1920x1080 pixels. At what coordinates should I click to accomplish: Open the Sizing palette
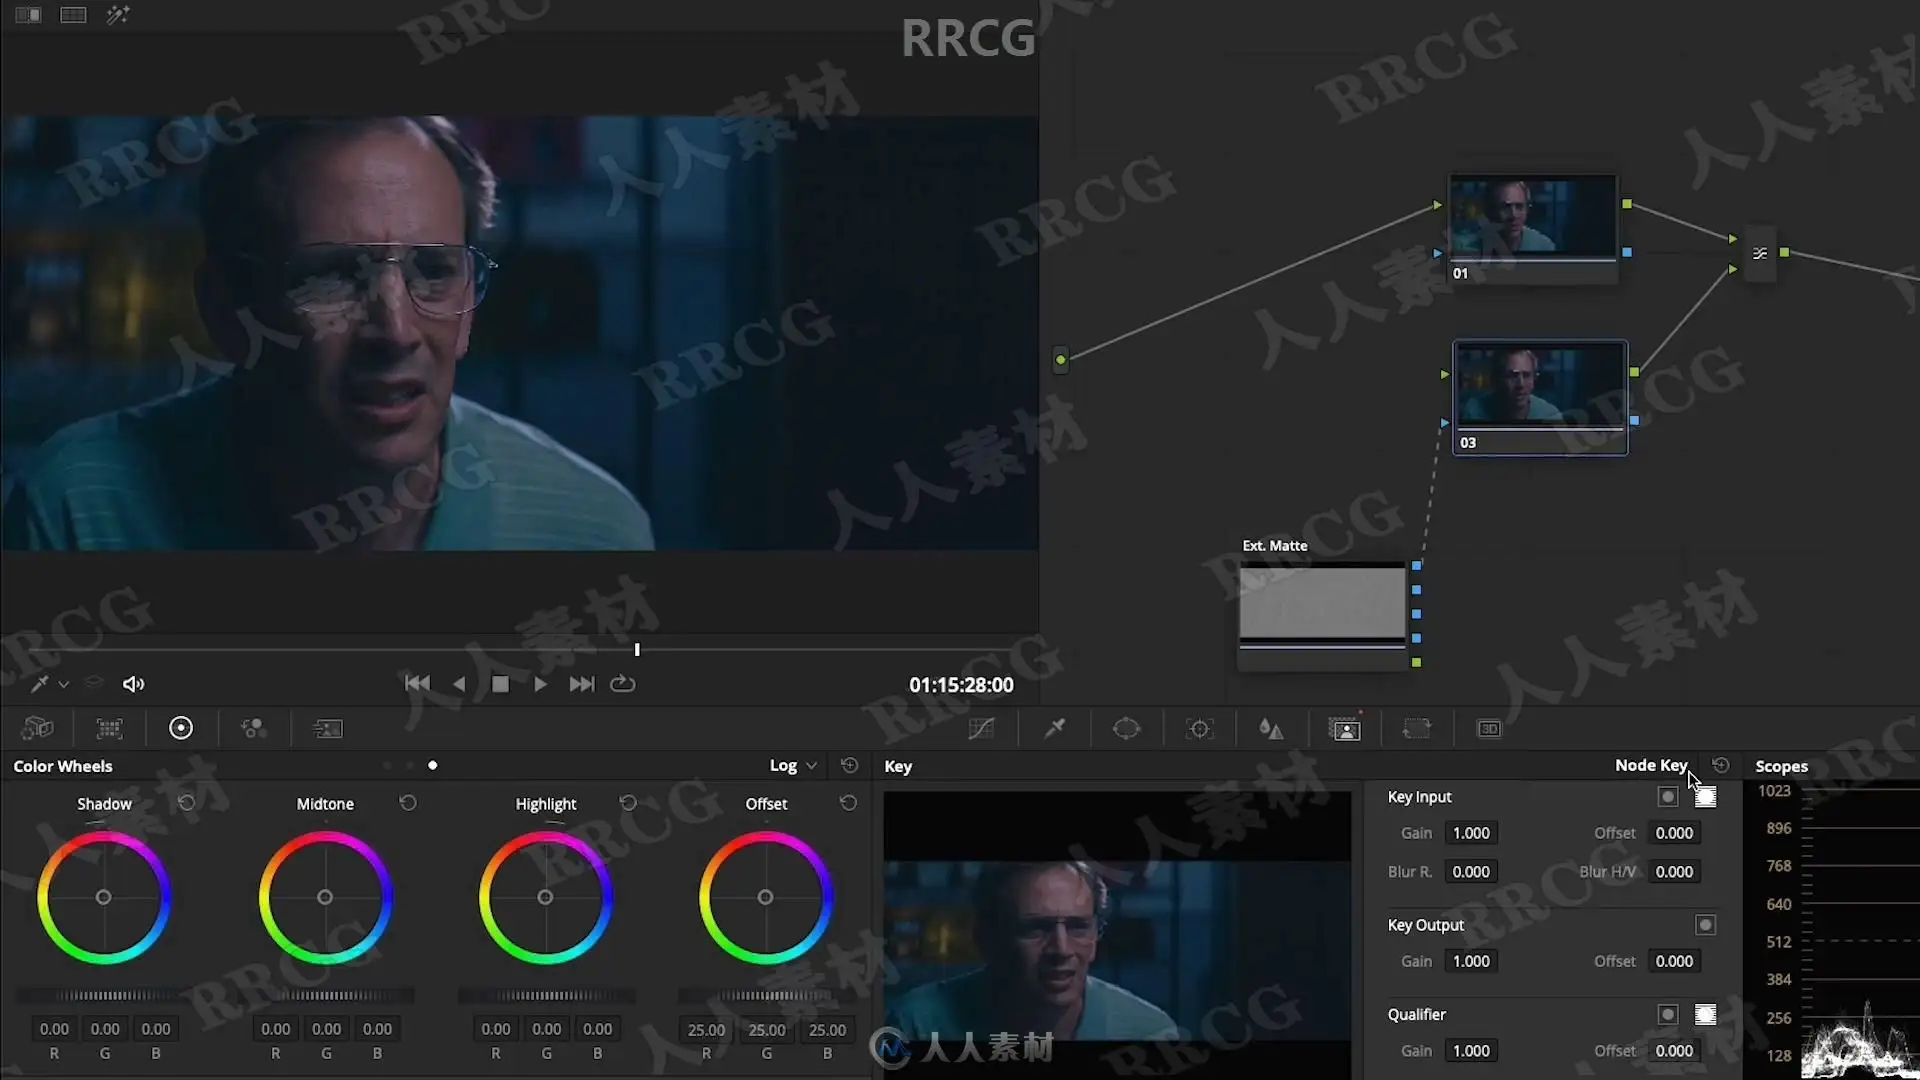[x=1417, y=728]
